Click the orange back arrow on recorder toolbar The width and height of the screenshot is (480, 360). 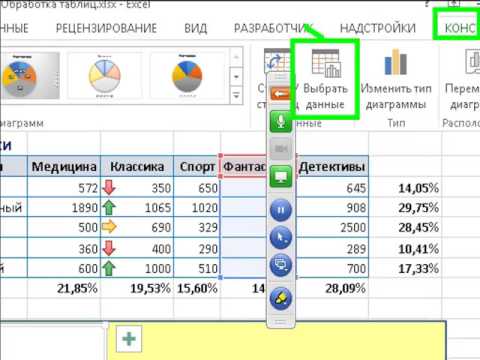[281, 94]
